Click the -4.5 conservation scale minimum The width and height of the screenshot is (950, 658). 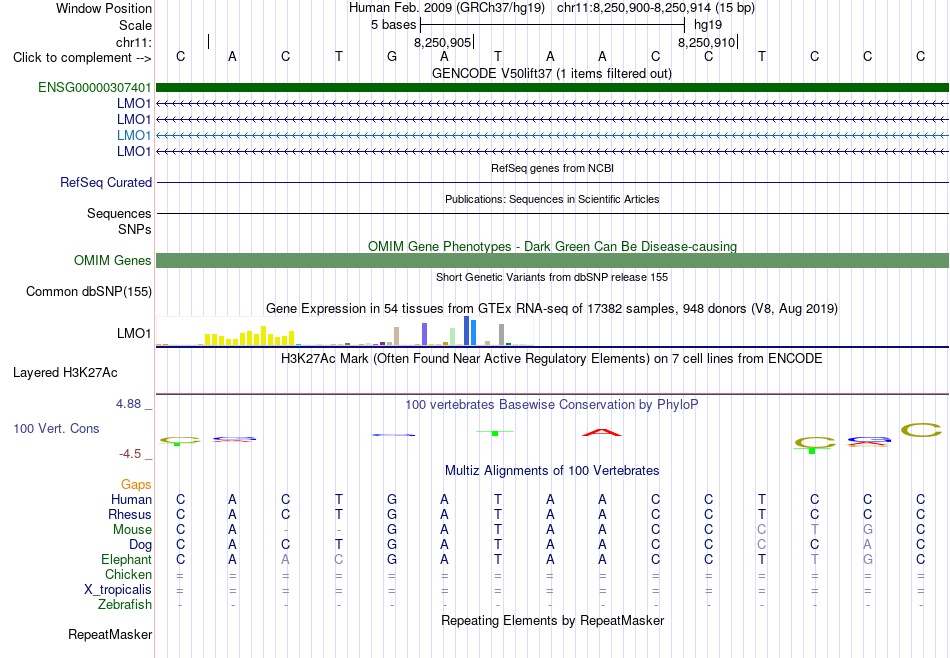pyautogui.click(x=130, y=454)
